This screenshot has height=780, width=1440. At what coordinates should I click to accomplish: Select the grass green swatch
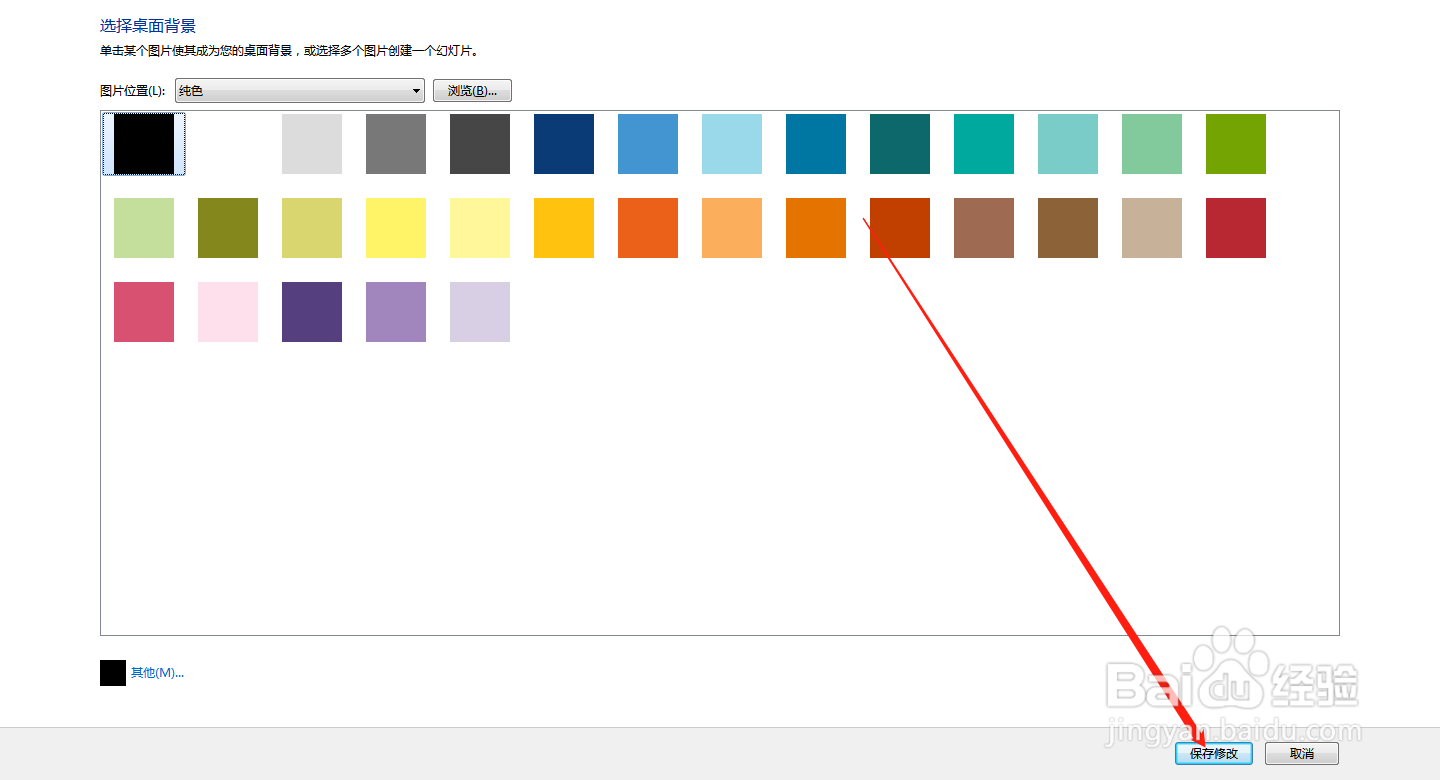pyautogui.click(x=1236, y=144)
